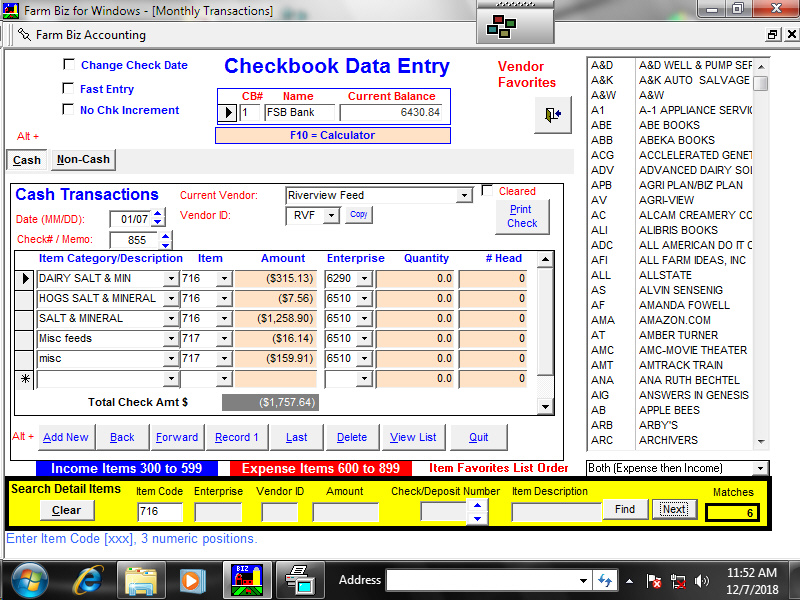
Task: Go to the Last record
Action: point(296,437)
